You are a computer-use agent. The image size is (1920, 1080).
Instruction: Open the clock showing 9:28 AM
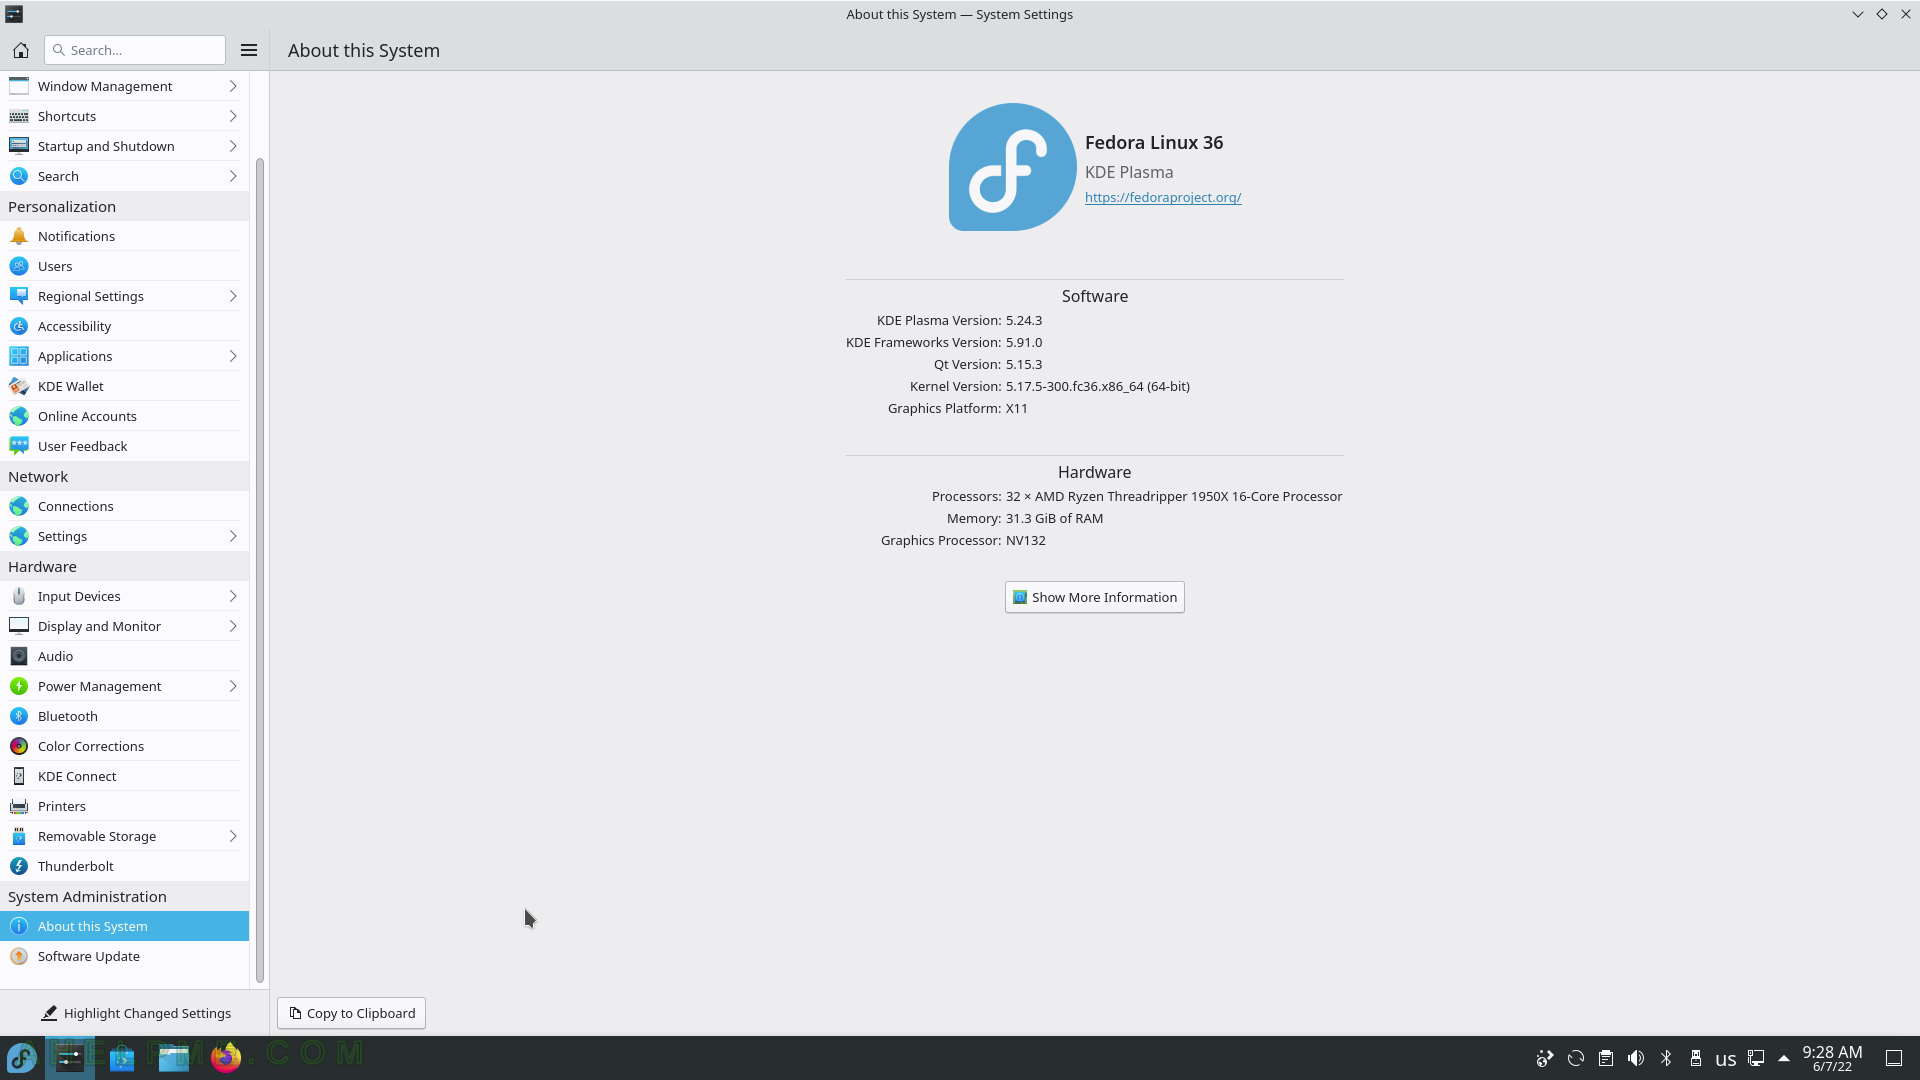tap(1832, 1058)
